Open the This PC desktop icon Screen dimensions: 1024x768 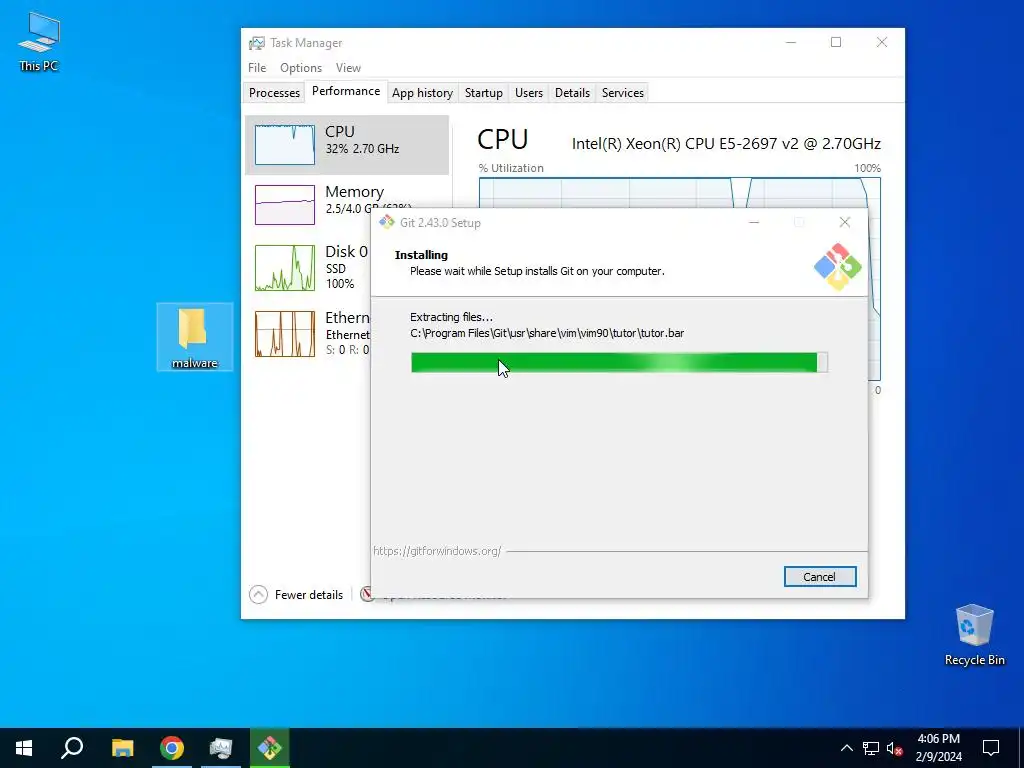pos(39,42)
